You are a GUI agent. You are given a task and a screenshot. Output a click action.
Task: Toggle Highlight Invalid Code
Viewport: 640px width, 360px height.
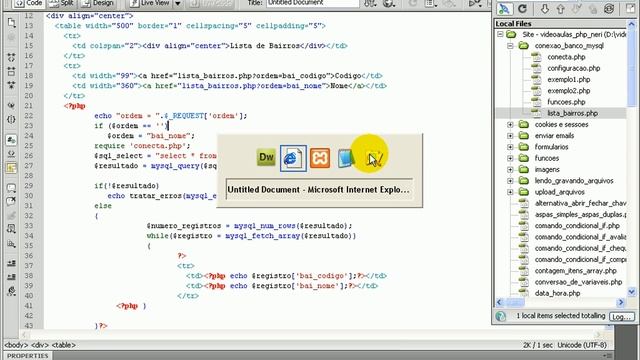(11, 154)
